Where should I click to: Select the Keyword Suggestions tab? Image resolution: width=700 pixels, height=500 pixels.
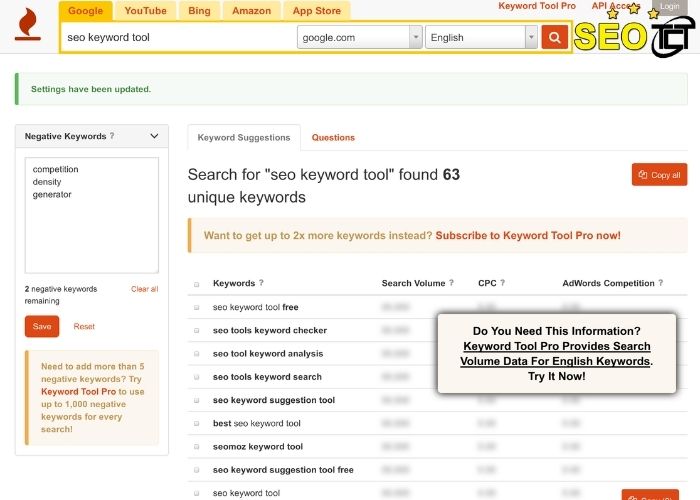pyautogui.click(x=244, y=138)
